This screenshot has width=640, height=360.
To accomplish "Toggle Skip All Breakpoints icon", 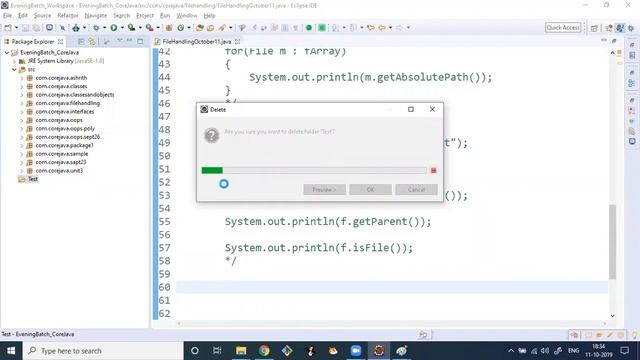I will 62,28.
